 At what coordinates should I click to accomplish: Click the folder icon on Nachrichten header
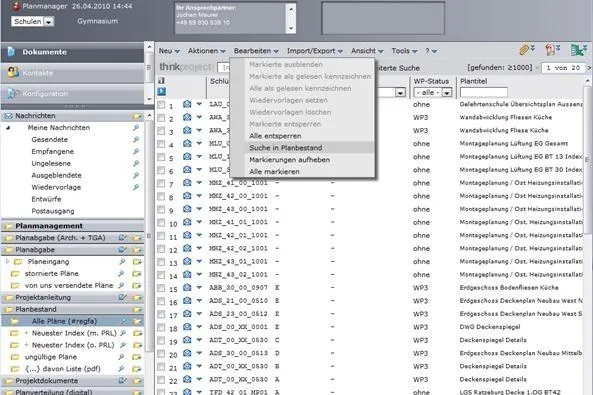[137, 116]
